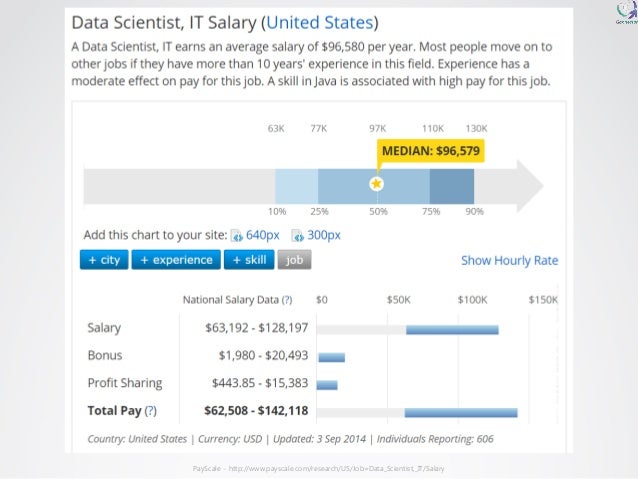Add a city filter with + city button

[x=104, y=260]
